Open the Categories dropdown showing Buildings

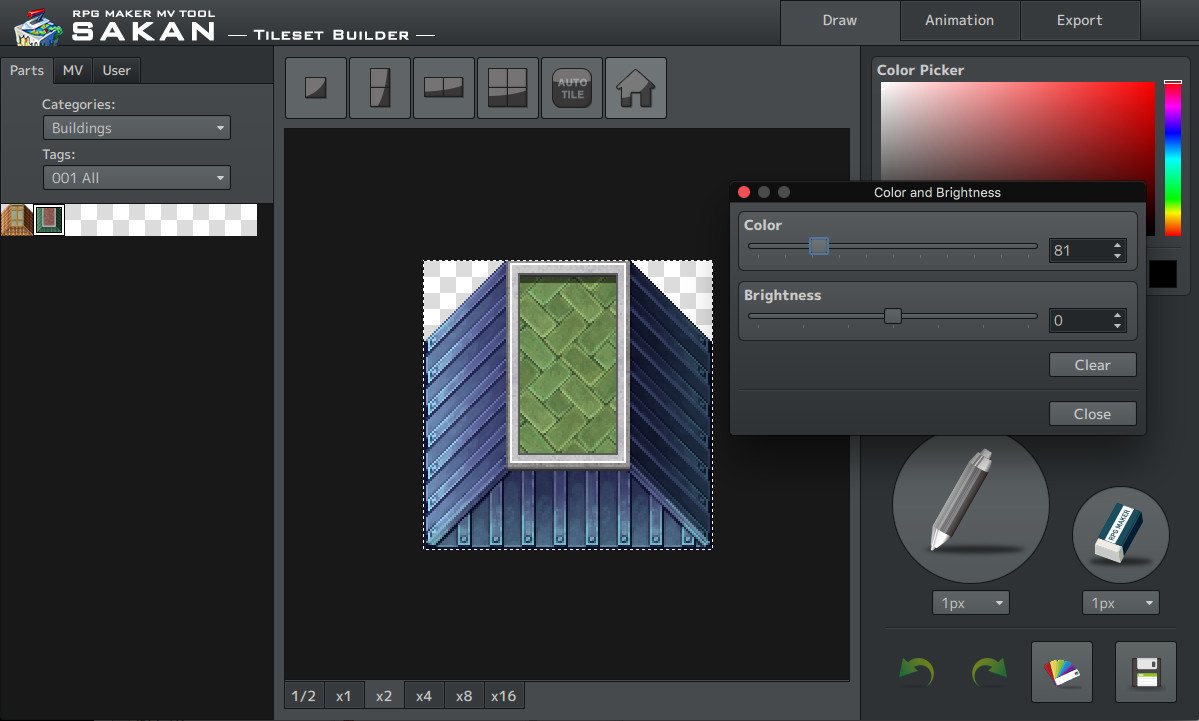(x=136, y=128)
